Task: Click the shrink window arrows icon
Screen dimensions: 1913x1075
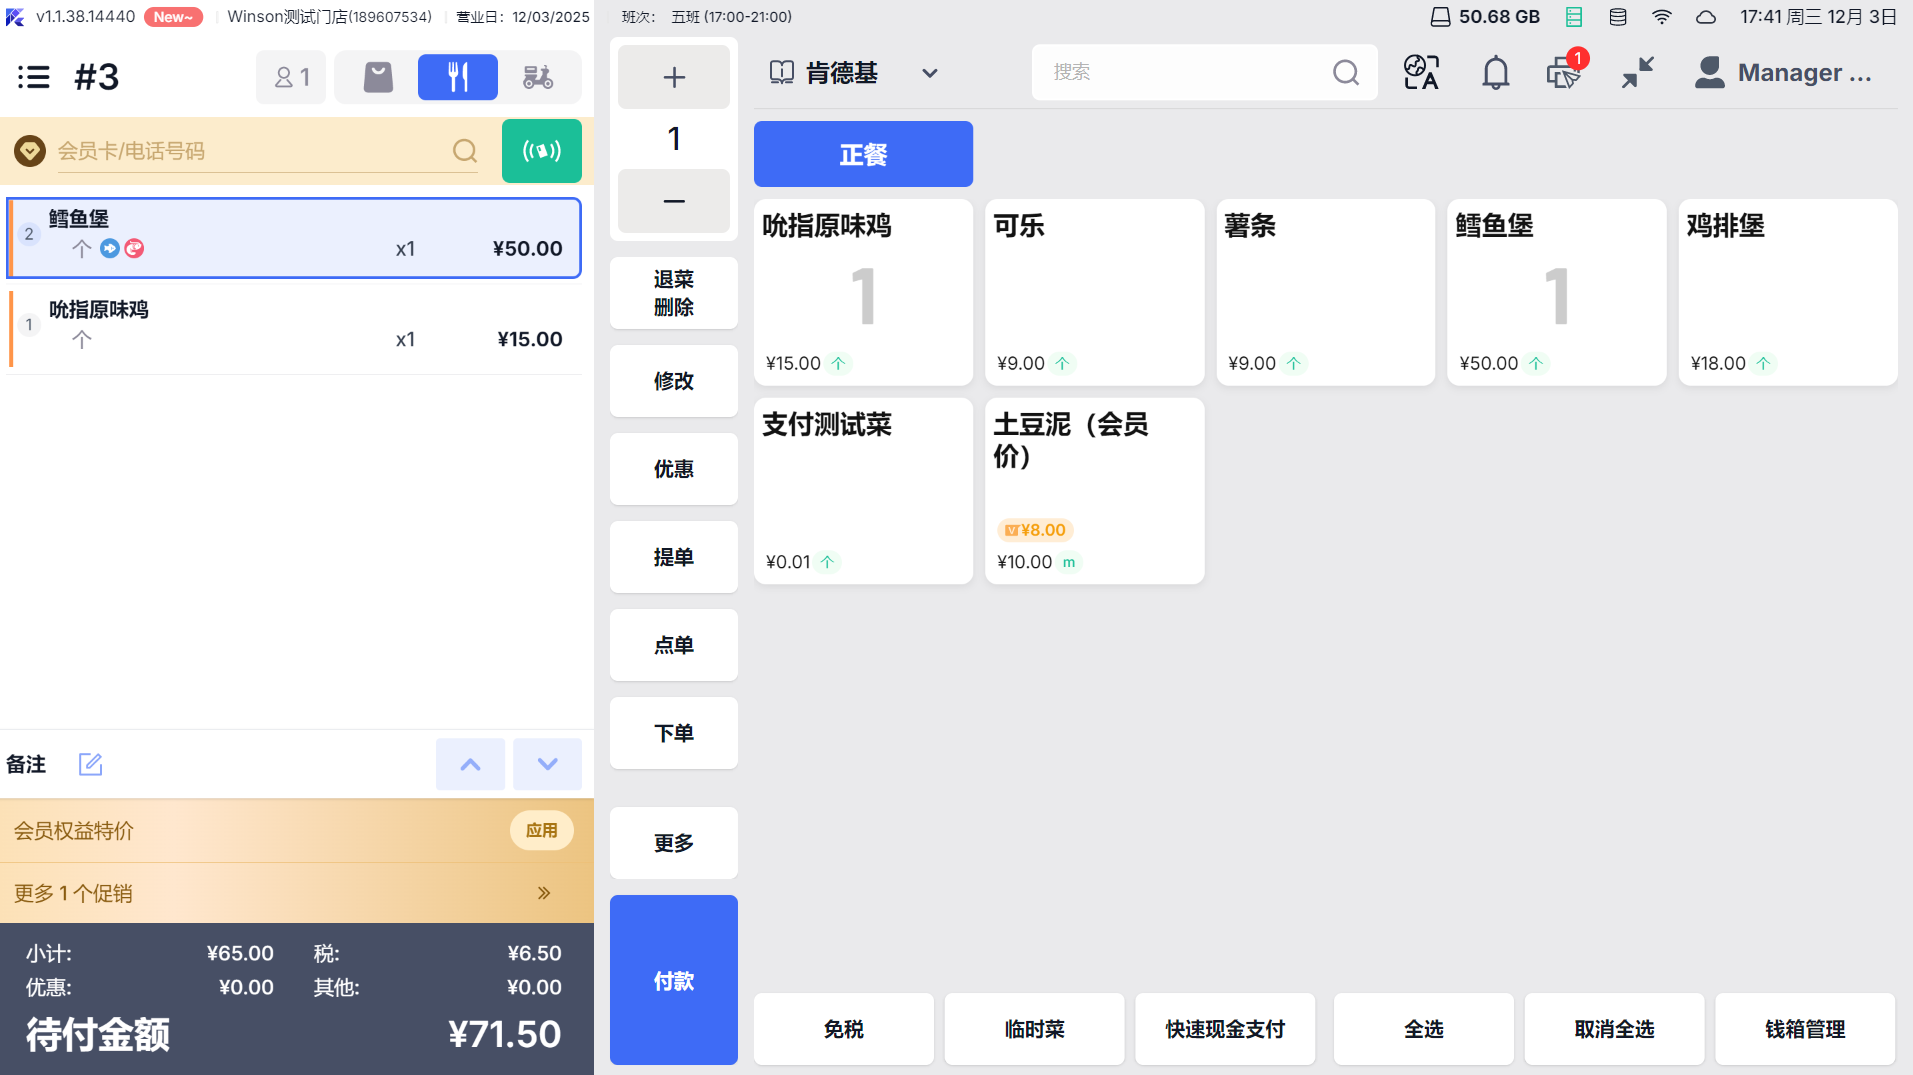Action: pyautogui.click(x=1637, y=73)
